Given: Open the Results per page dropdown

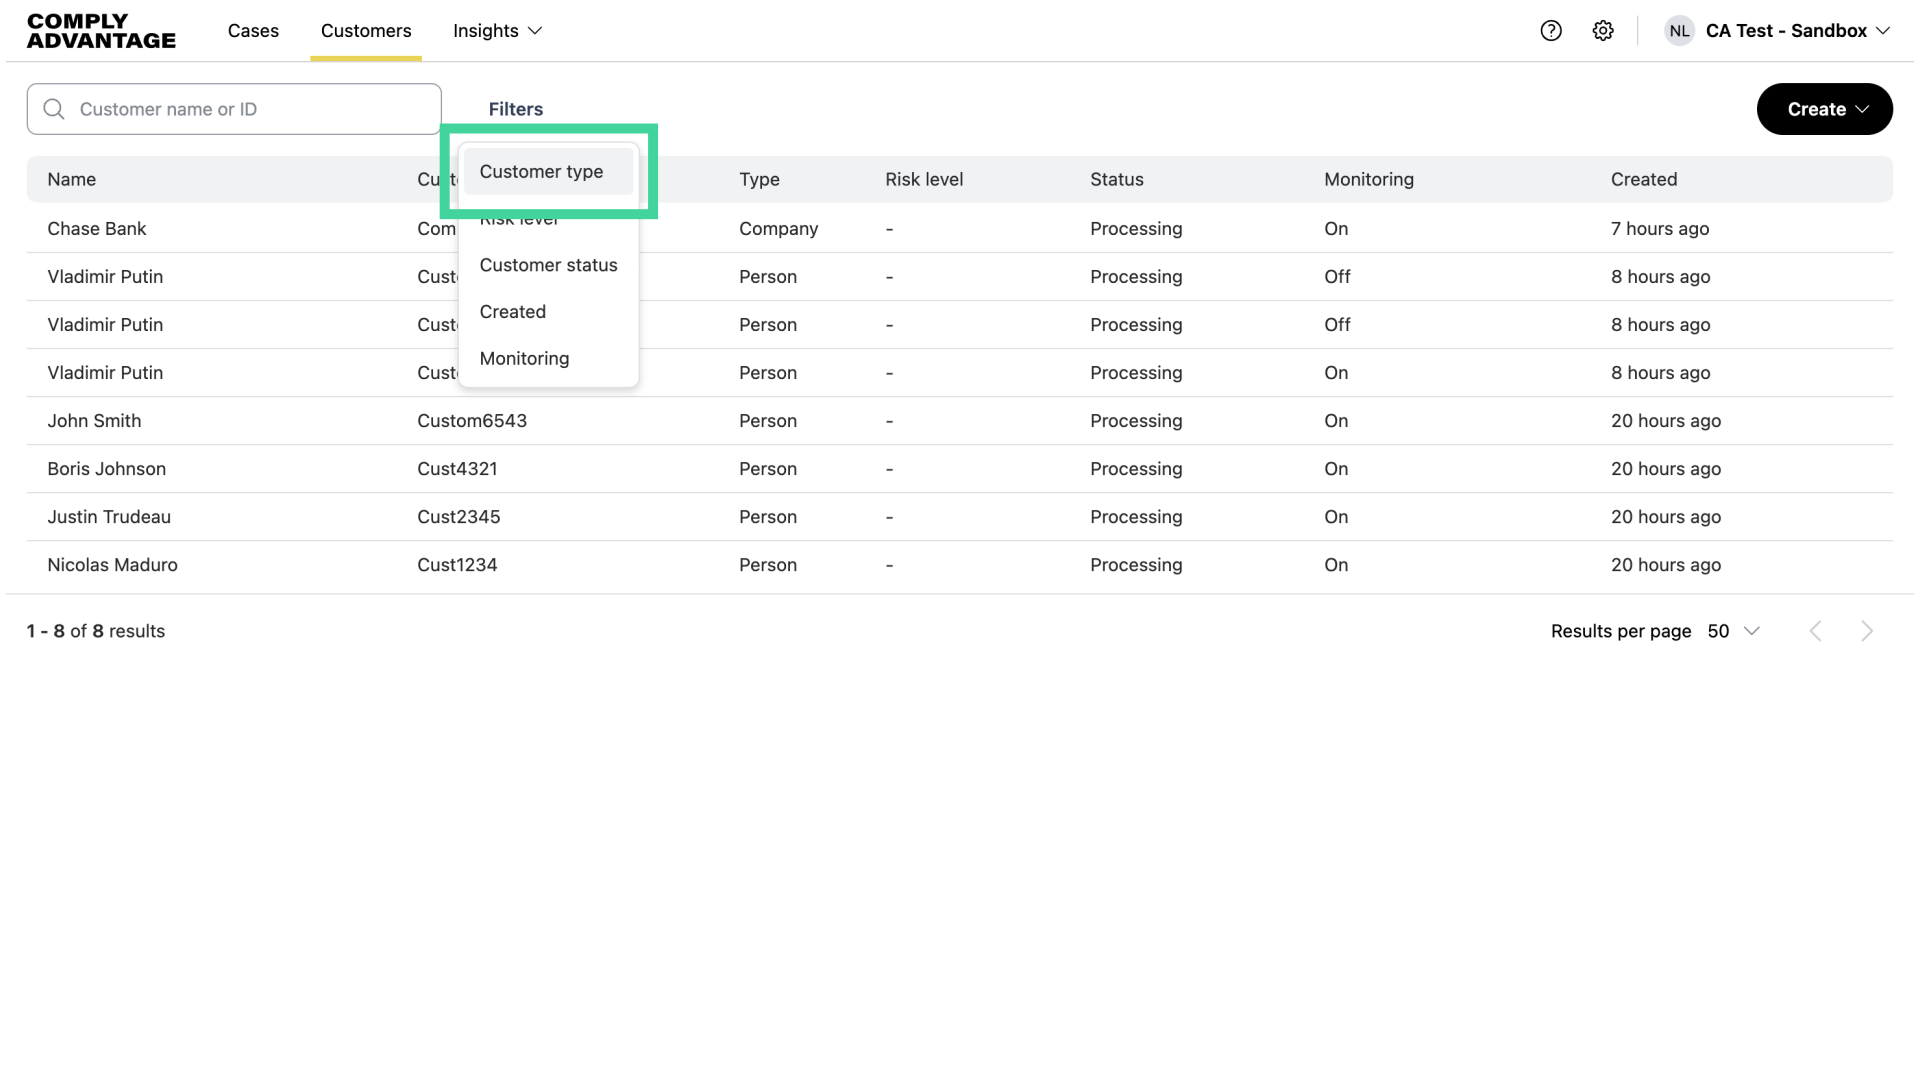Looking at the screenshot, I should coord(1733,631).
